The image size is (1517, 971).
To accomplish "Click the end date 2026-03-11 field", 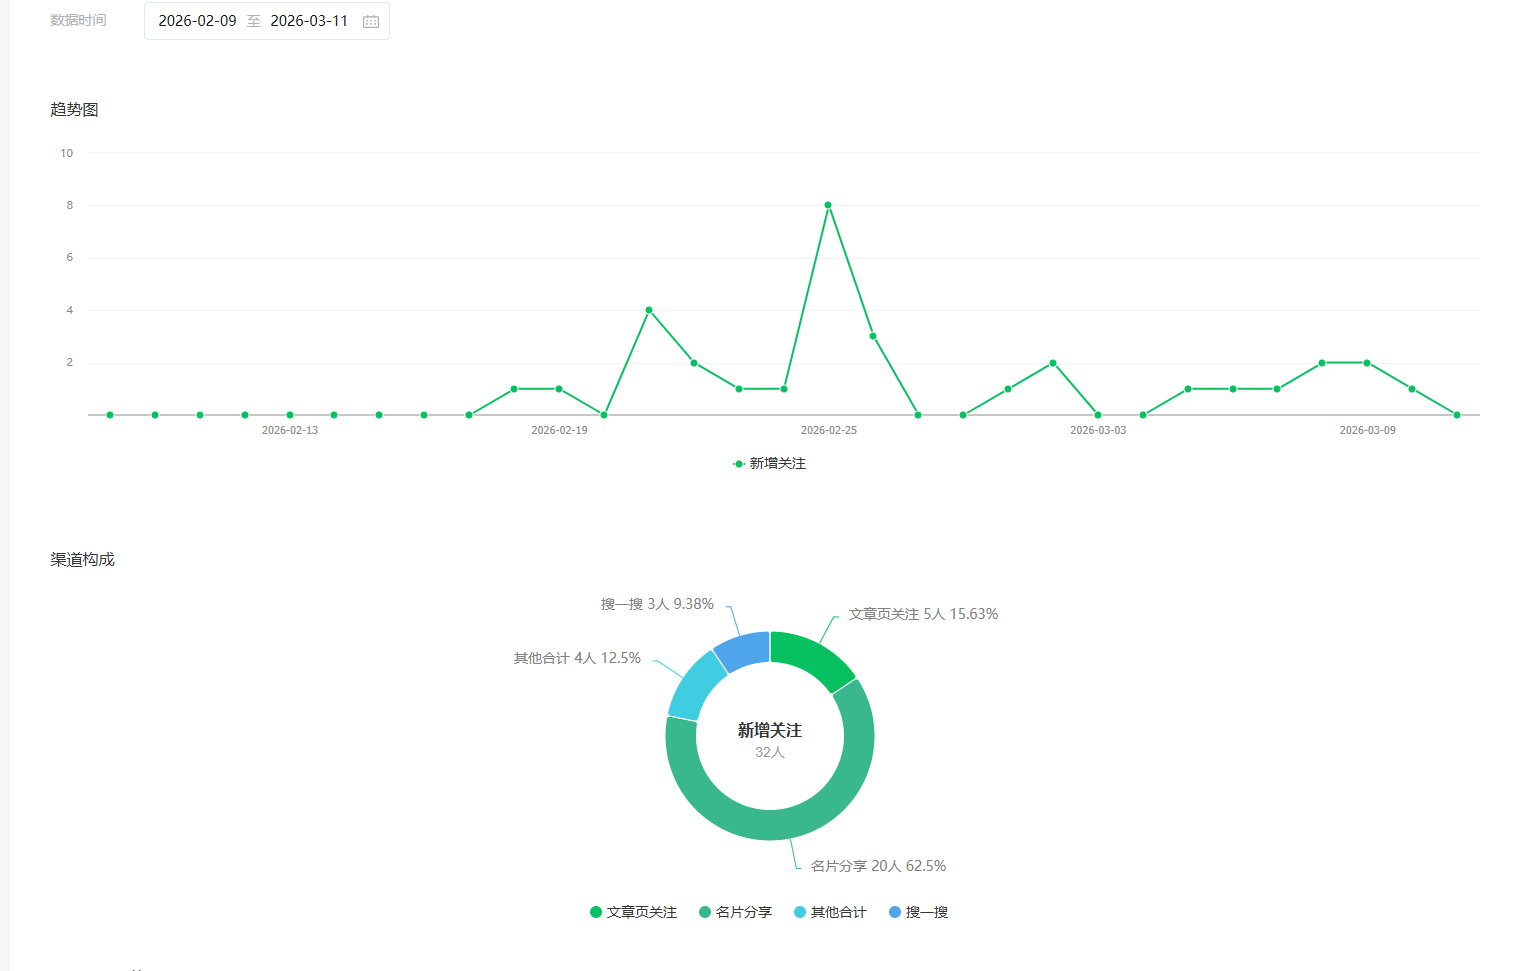I will coord(309,21).
